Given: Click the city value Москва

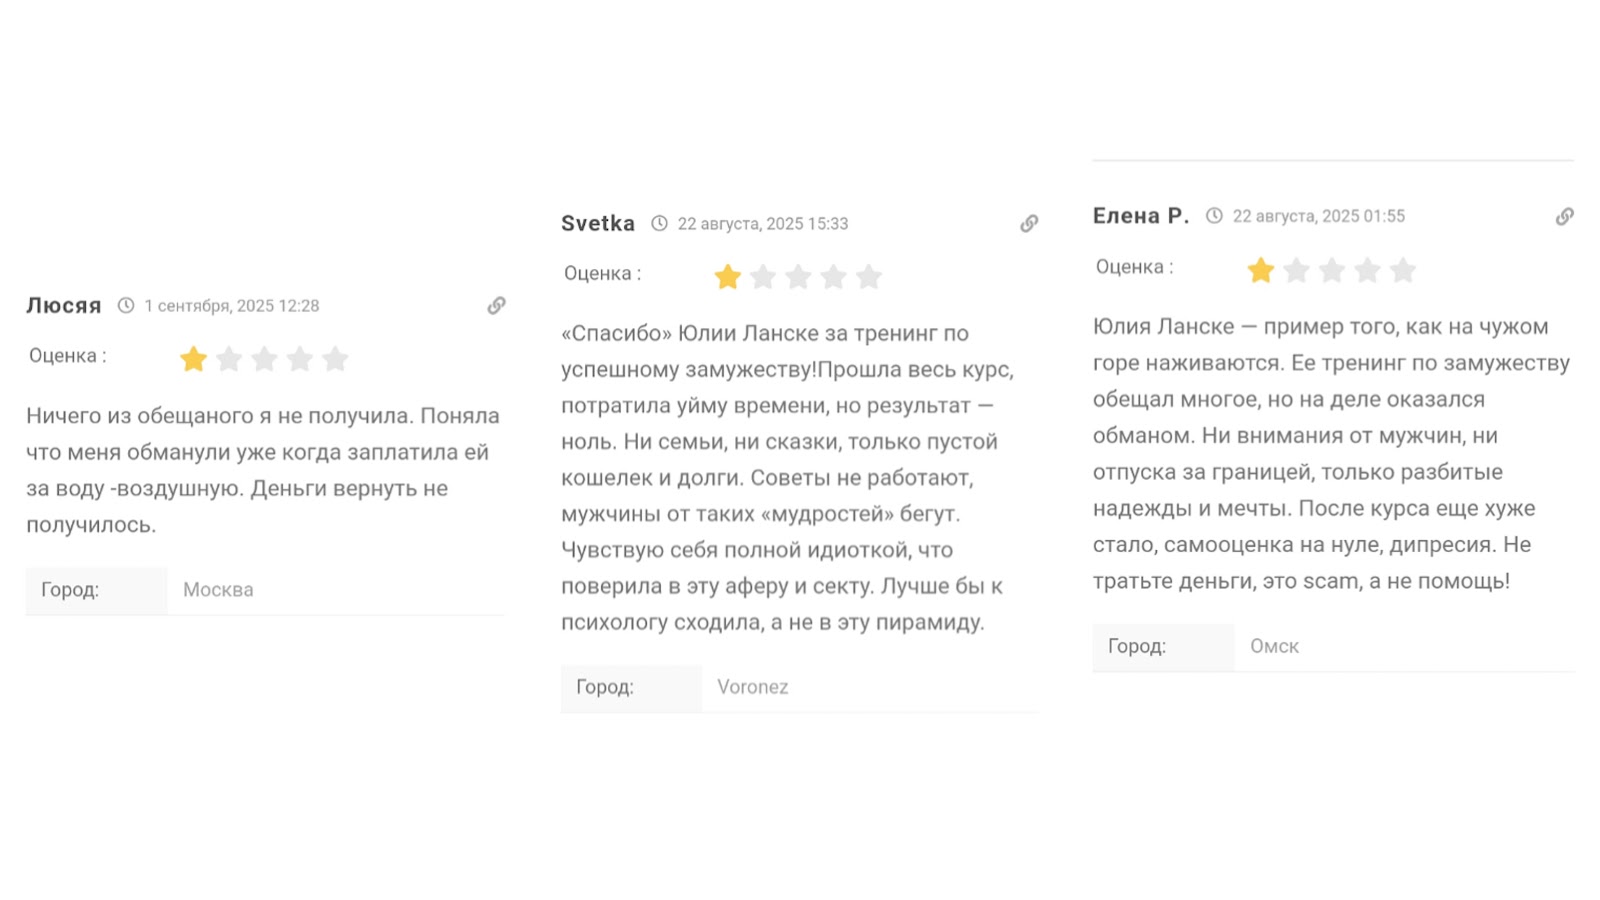Looking at the screenshot, I should (218, 590).
